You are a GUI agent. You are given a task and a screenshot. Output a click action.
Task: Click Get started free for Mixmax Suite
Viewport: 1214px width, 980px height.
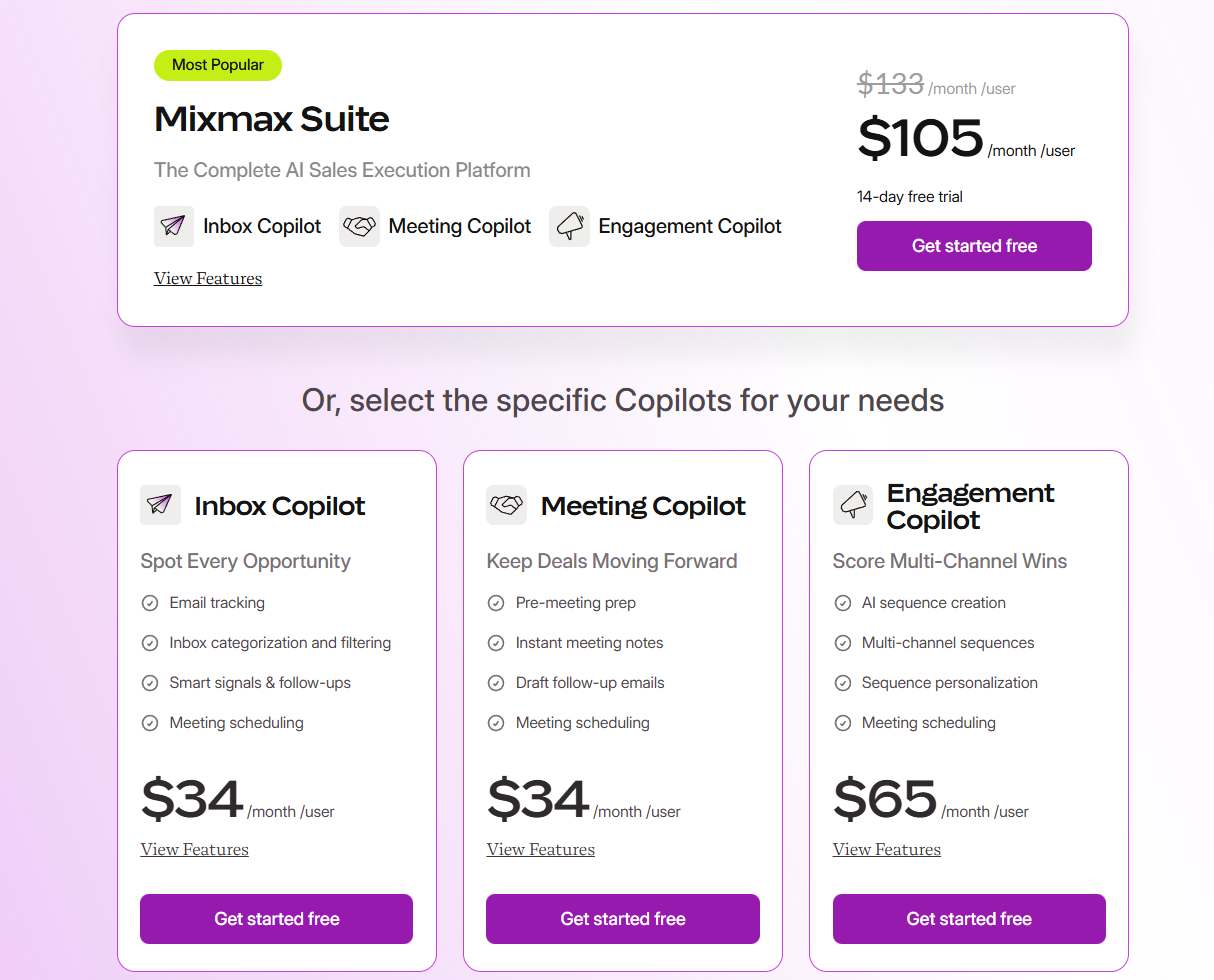pyautogui.click(x=973, y=246)
